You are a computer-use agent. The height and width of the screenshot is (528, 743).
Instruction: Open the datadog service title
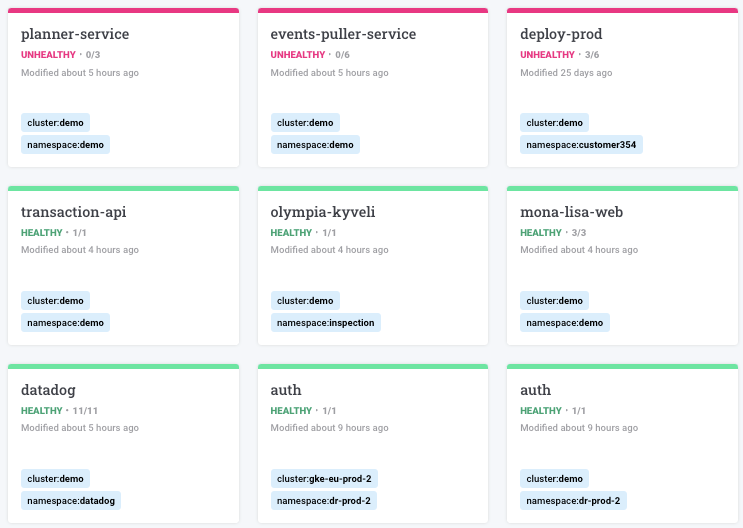(48, 390)
